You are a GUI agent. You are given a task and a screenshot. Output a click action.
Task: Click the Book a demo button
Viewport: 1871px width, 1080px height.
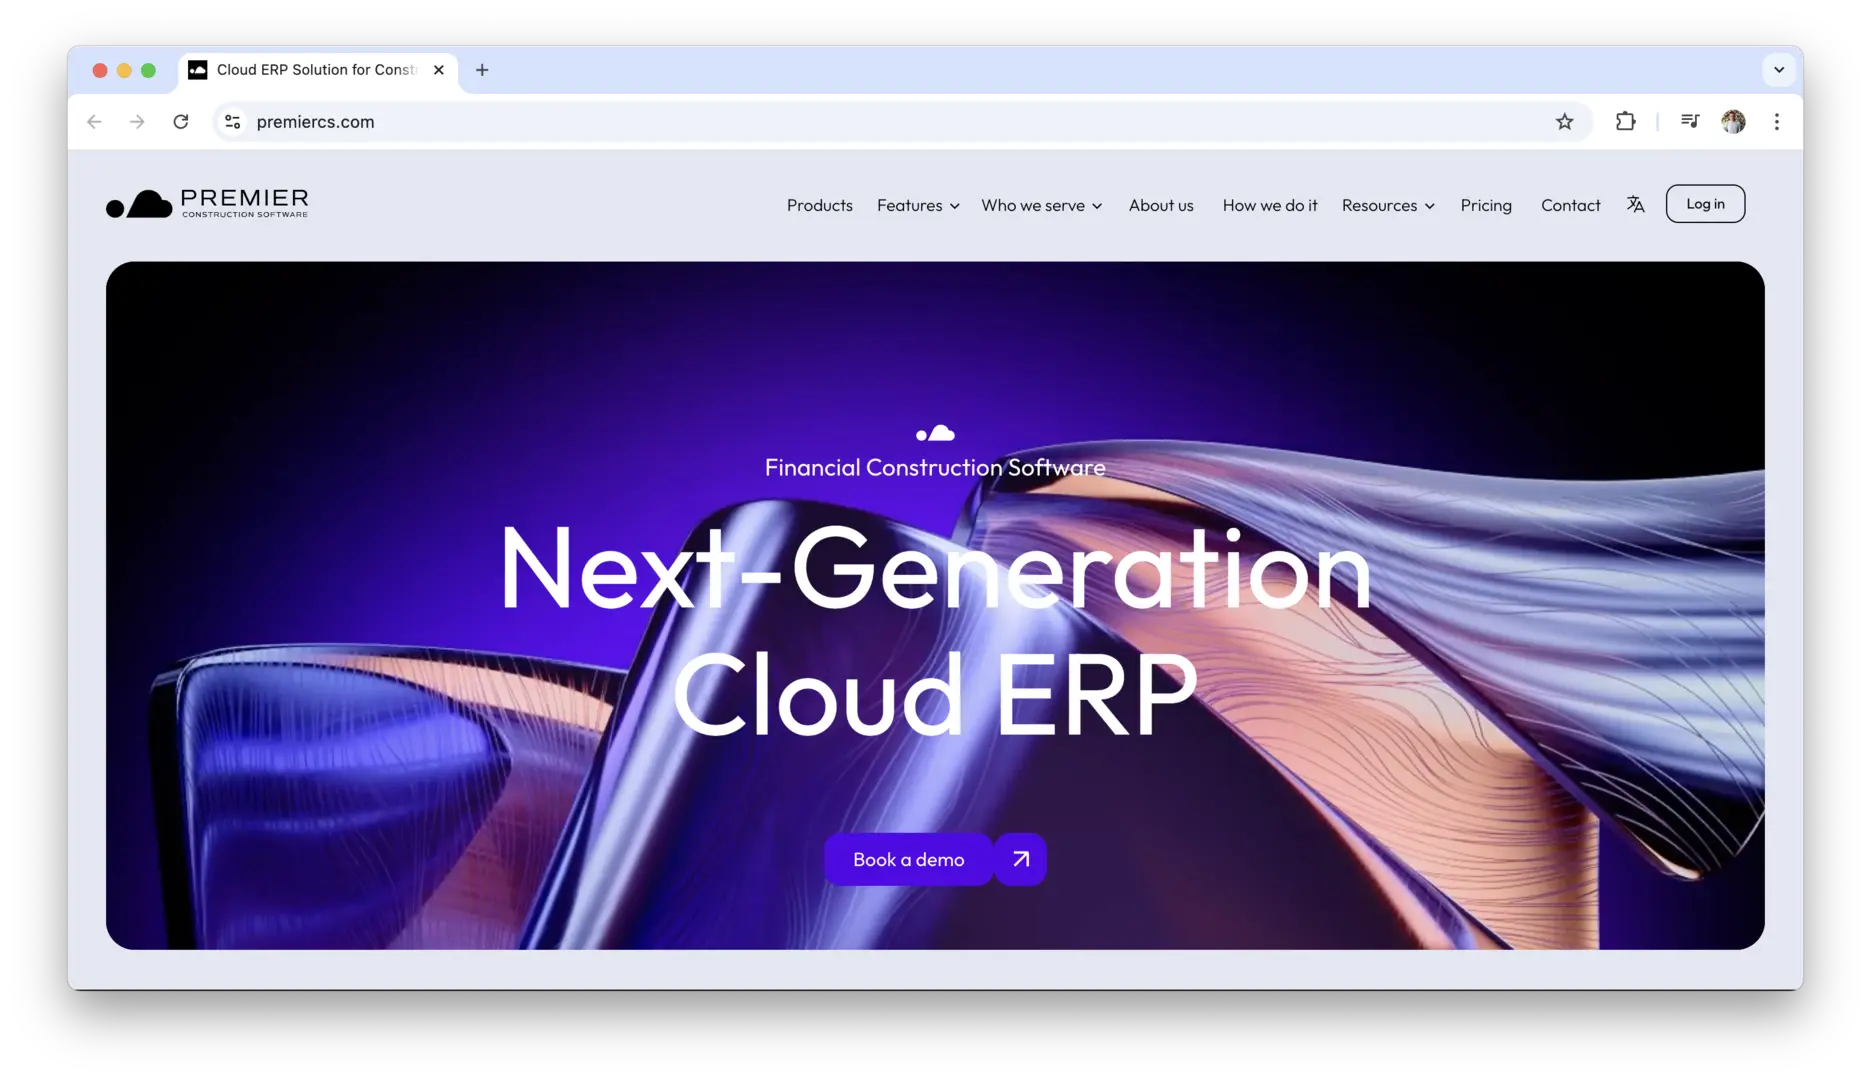point(908,859)
